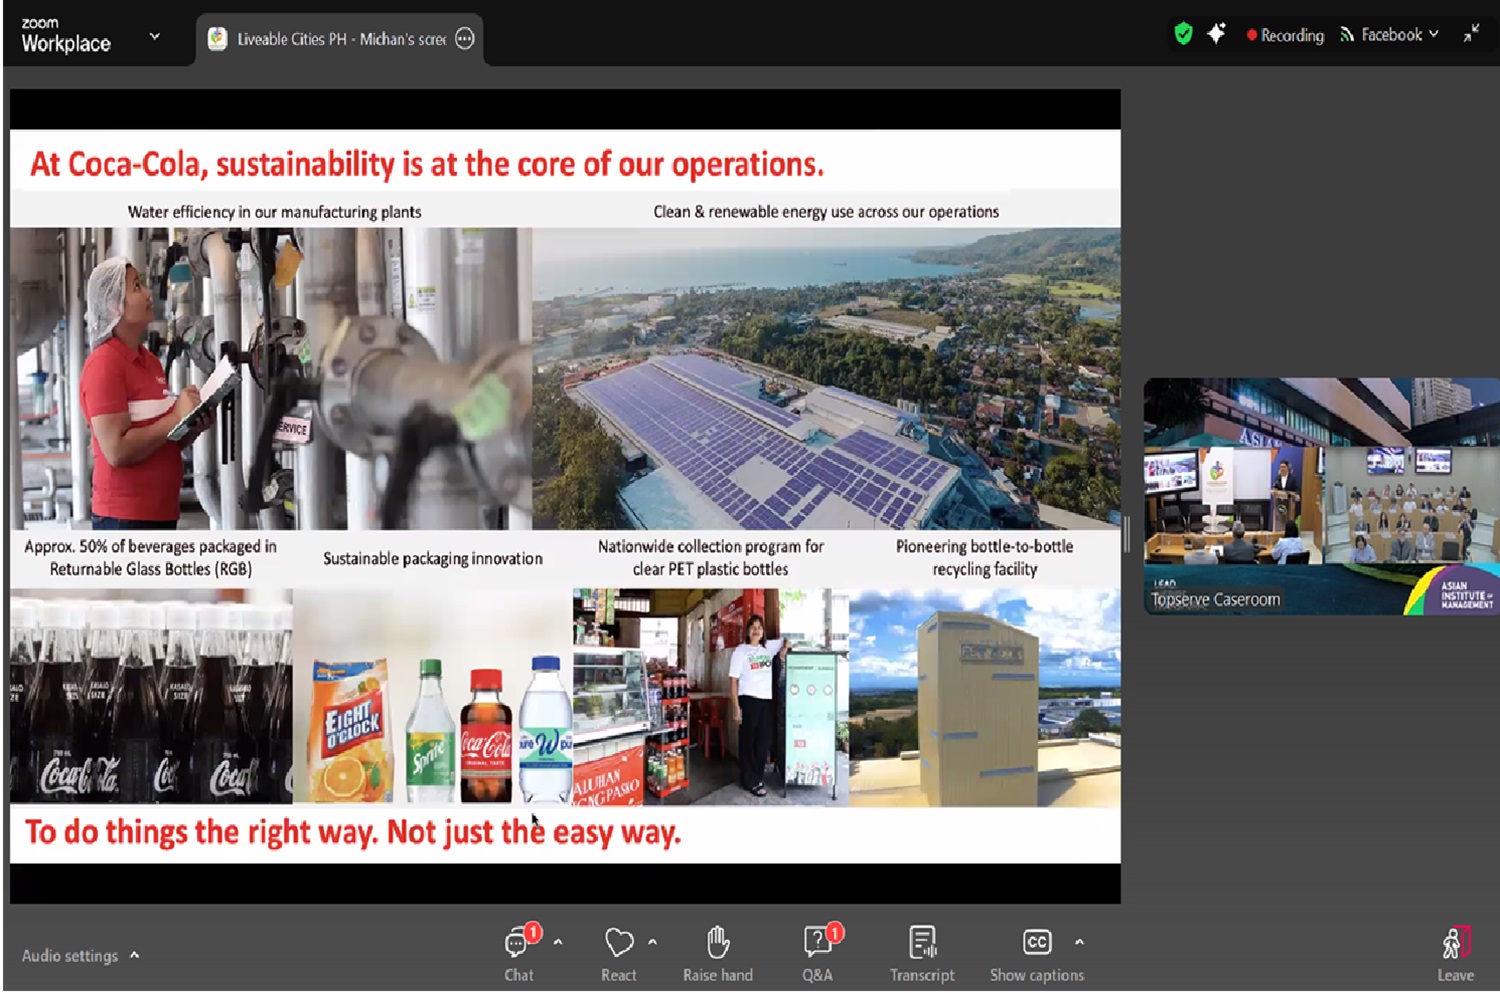Open the Q&A panel
This screenshot has height=993, width=1500.
click(818, 954)
